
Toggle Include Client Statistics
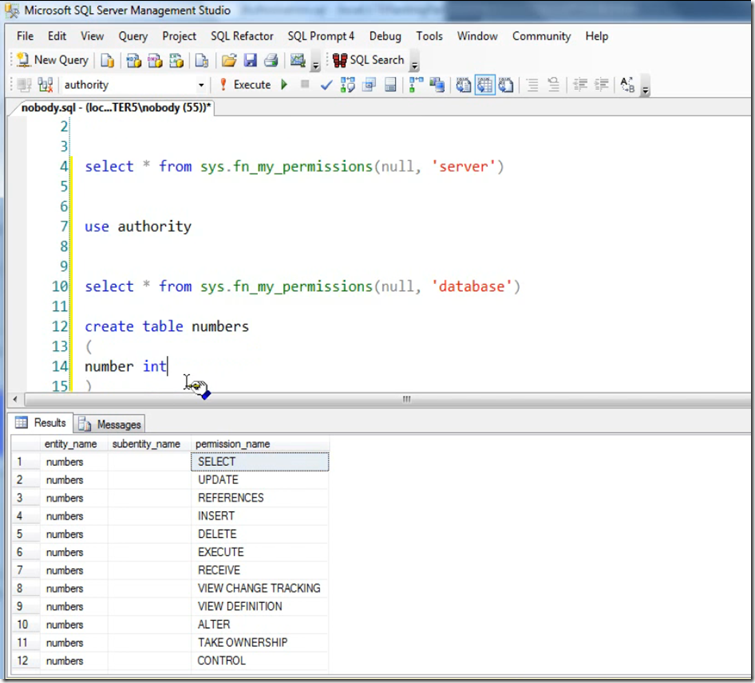pos(437,85)
